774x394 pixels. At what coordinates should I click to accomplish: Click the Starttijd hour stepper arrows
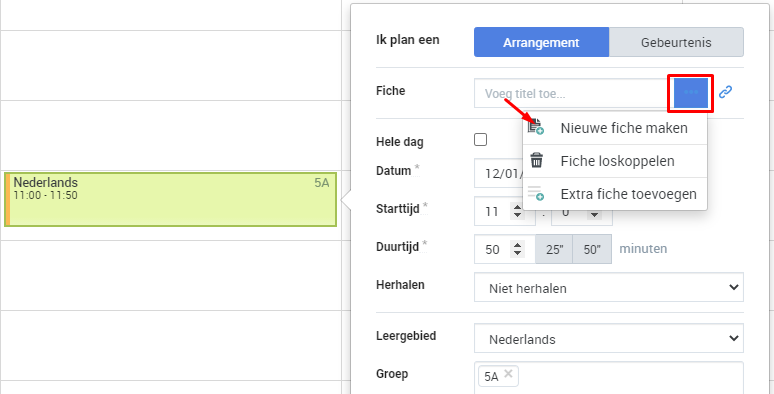click(x=517, y=211)
